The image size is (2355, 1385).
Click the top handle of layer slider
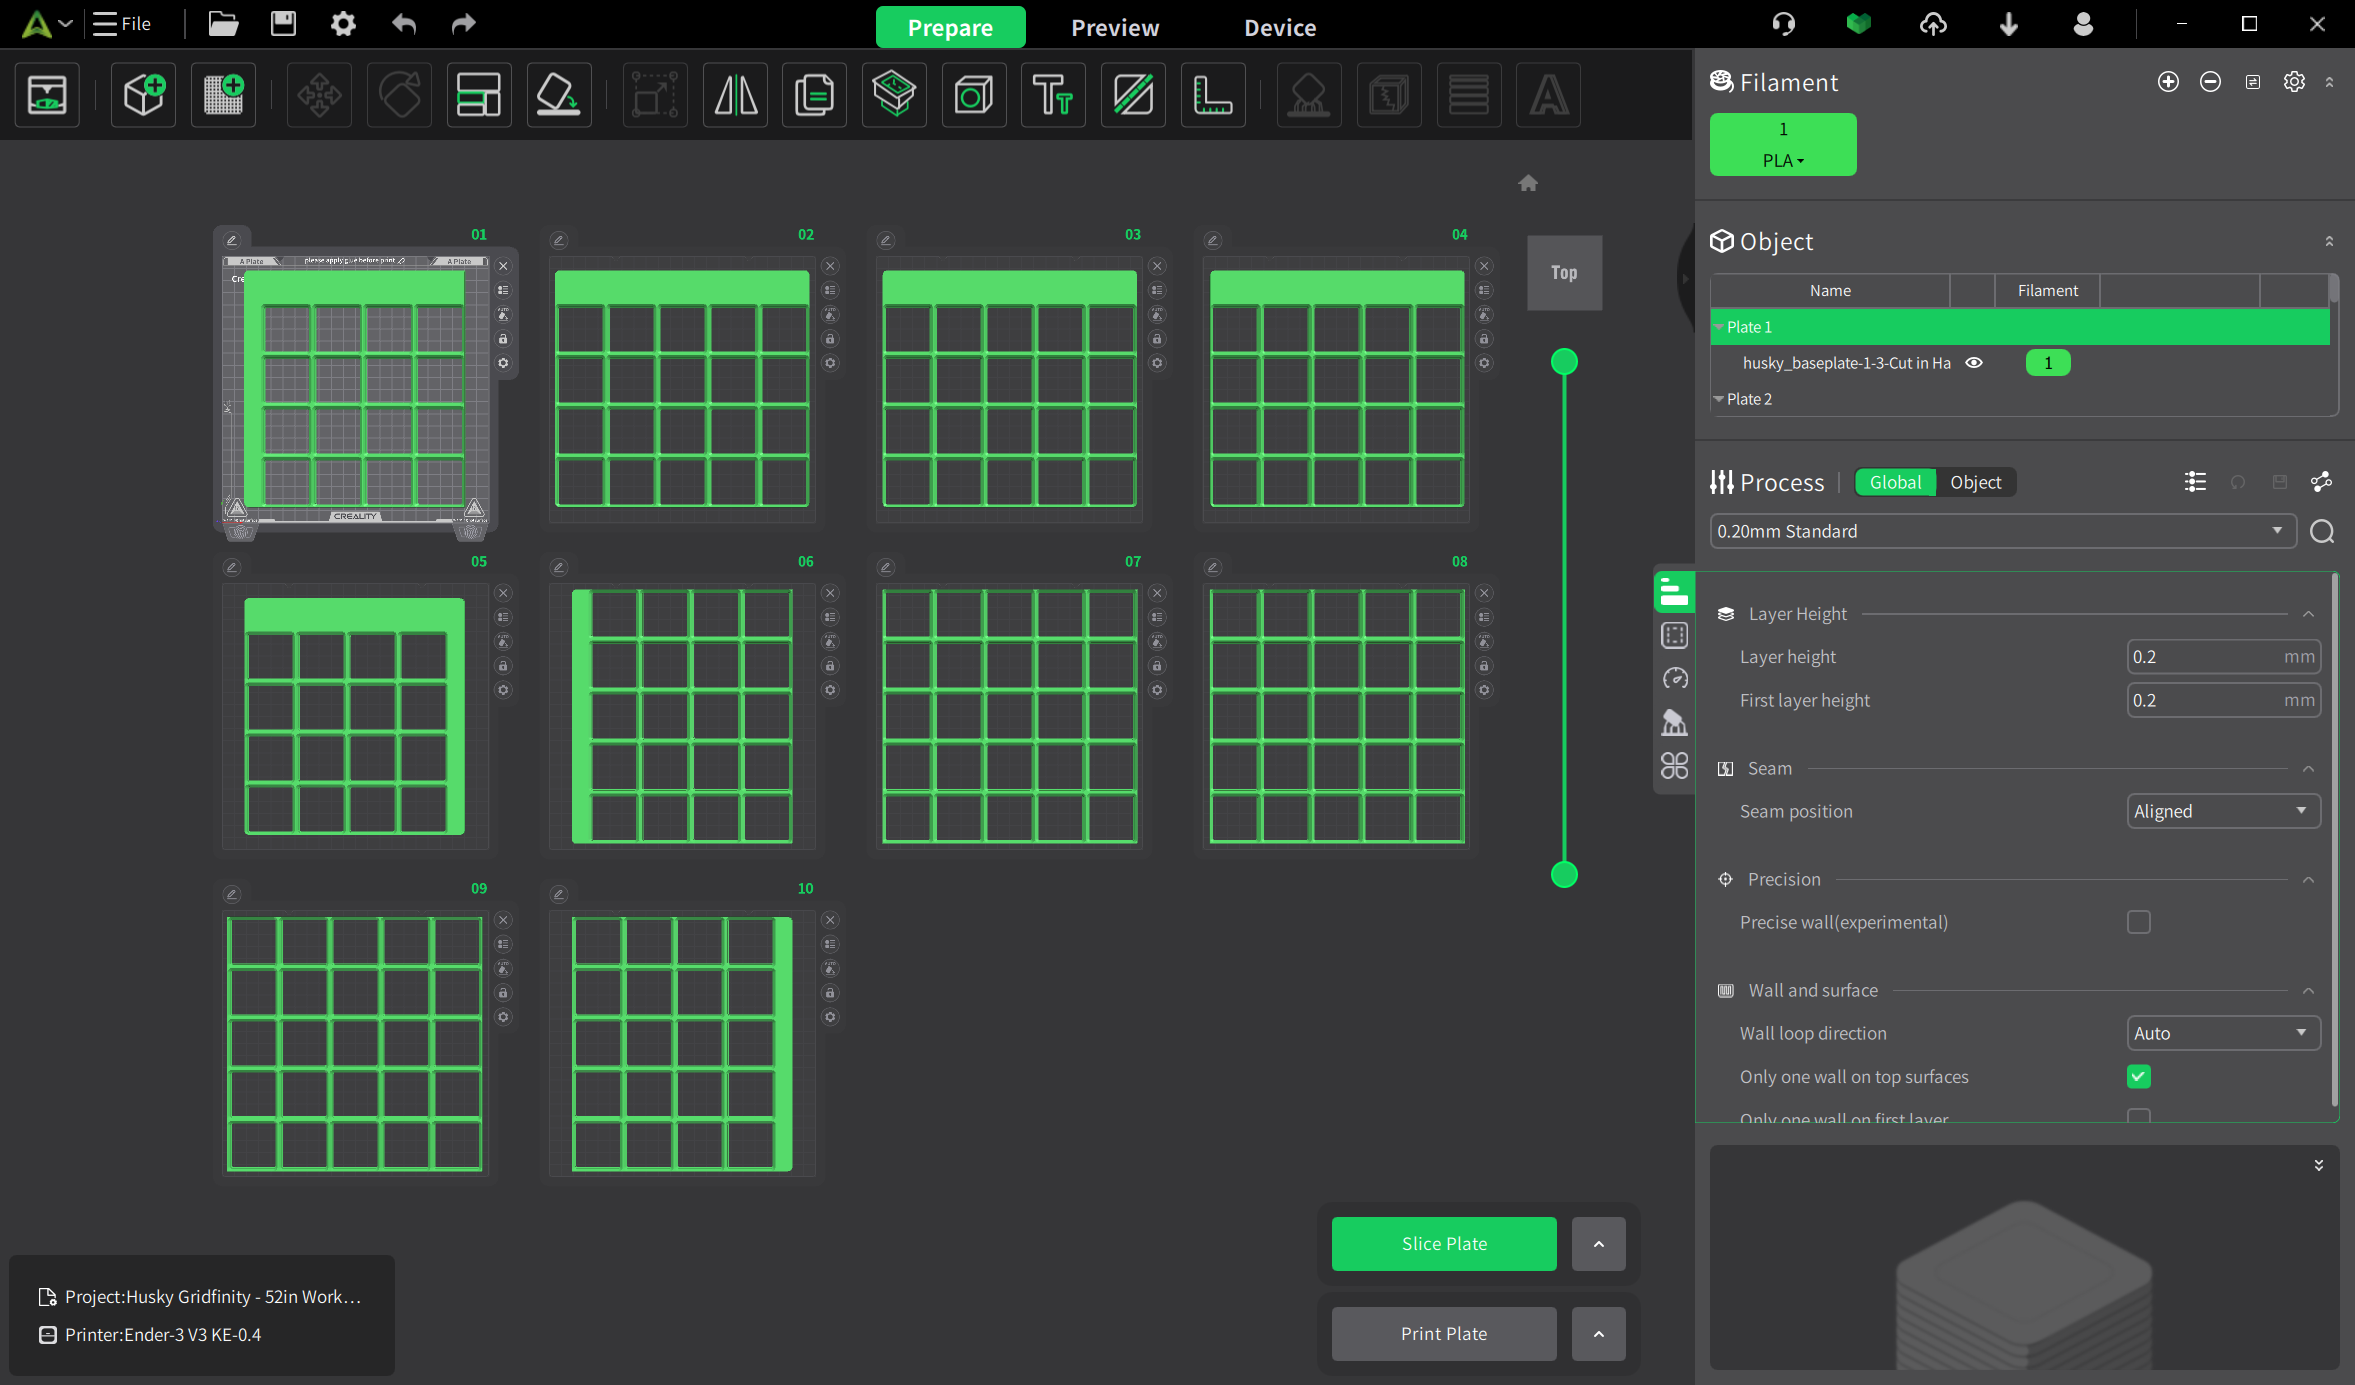tap(1564, 362)
